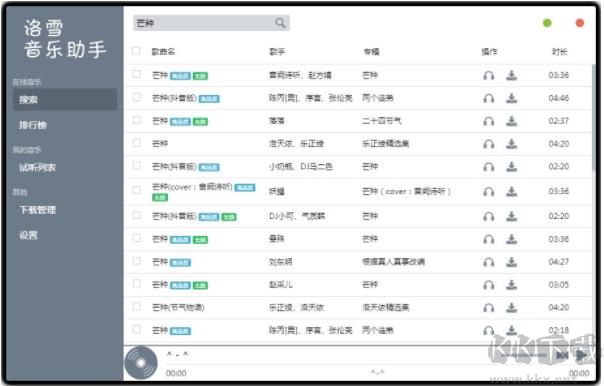Click the playback progress bar
This screenshot has width=604, height=386.
coord(378,364)
